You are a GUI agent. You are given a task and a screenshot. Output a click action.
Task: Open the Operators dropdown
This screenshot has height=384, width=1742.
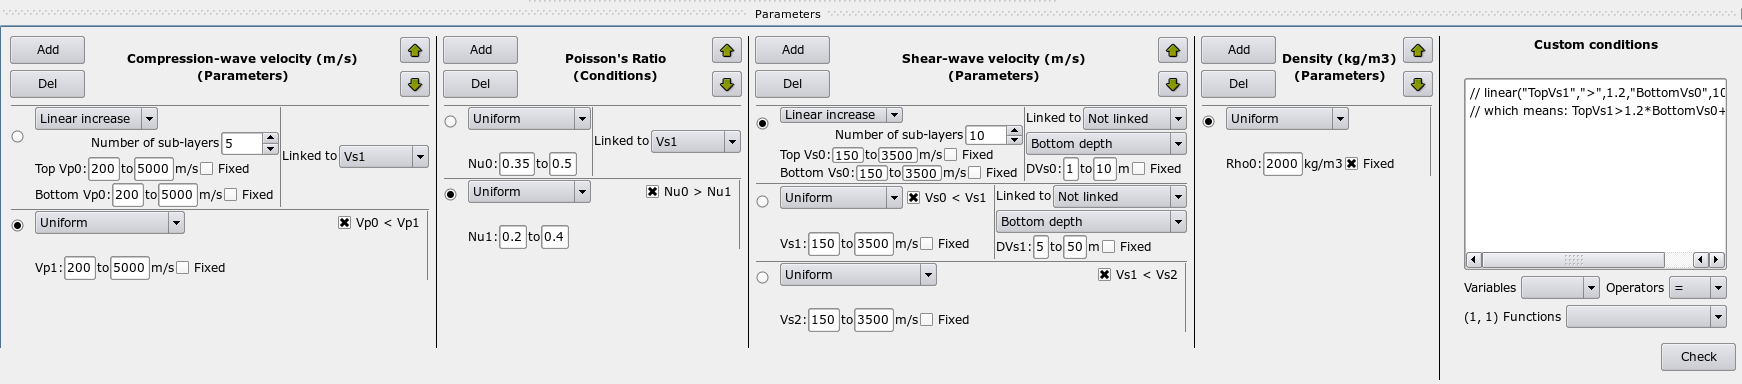coord(1699,287)
